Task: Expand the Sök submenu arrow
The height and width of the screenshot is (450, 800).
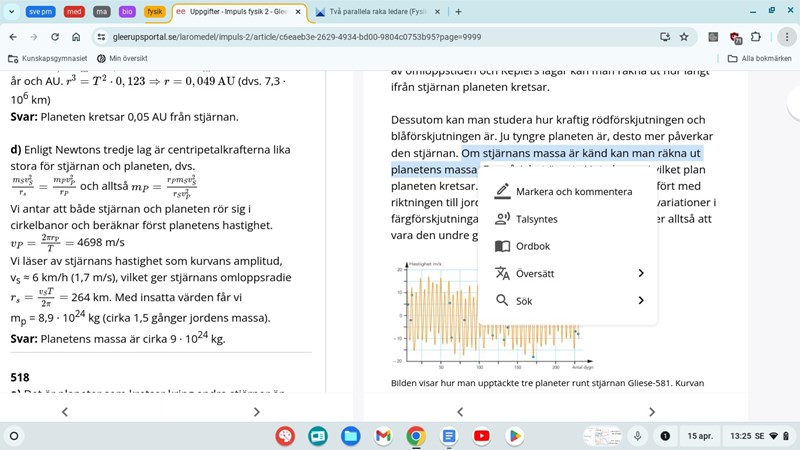Action: tap(640, 300)
